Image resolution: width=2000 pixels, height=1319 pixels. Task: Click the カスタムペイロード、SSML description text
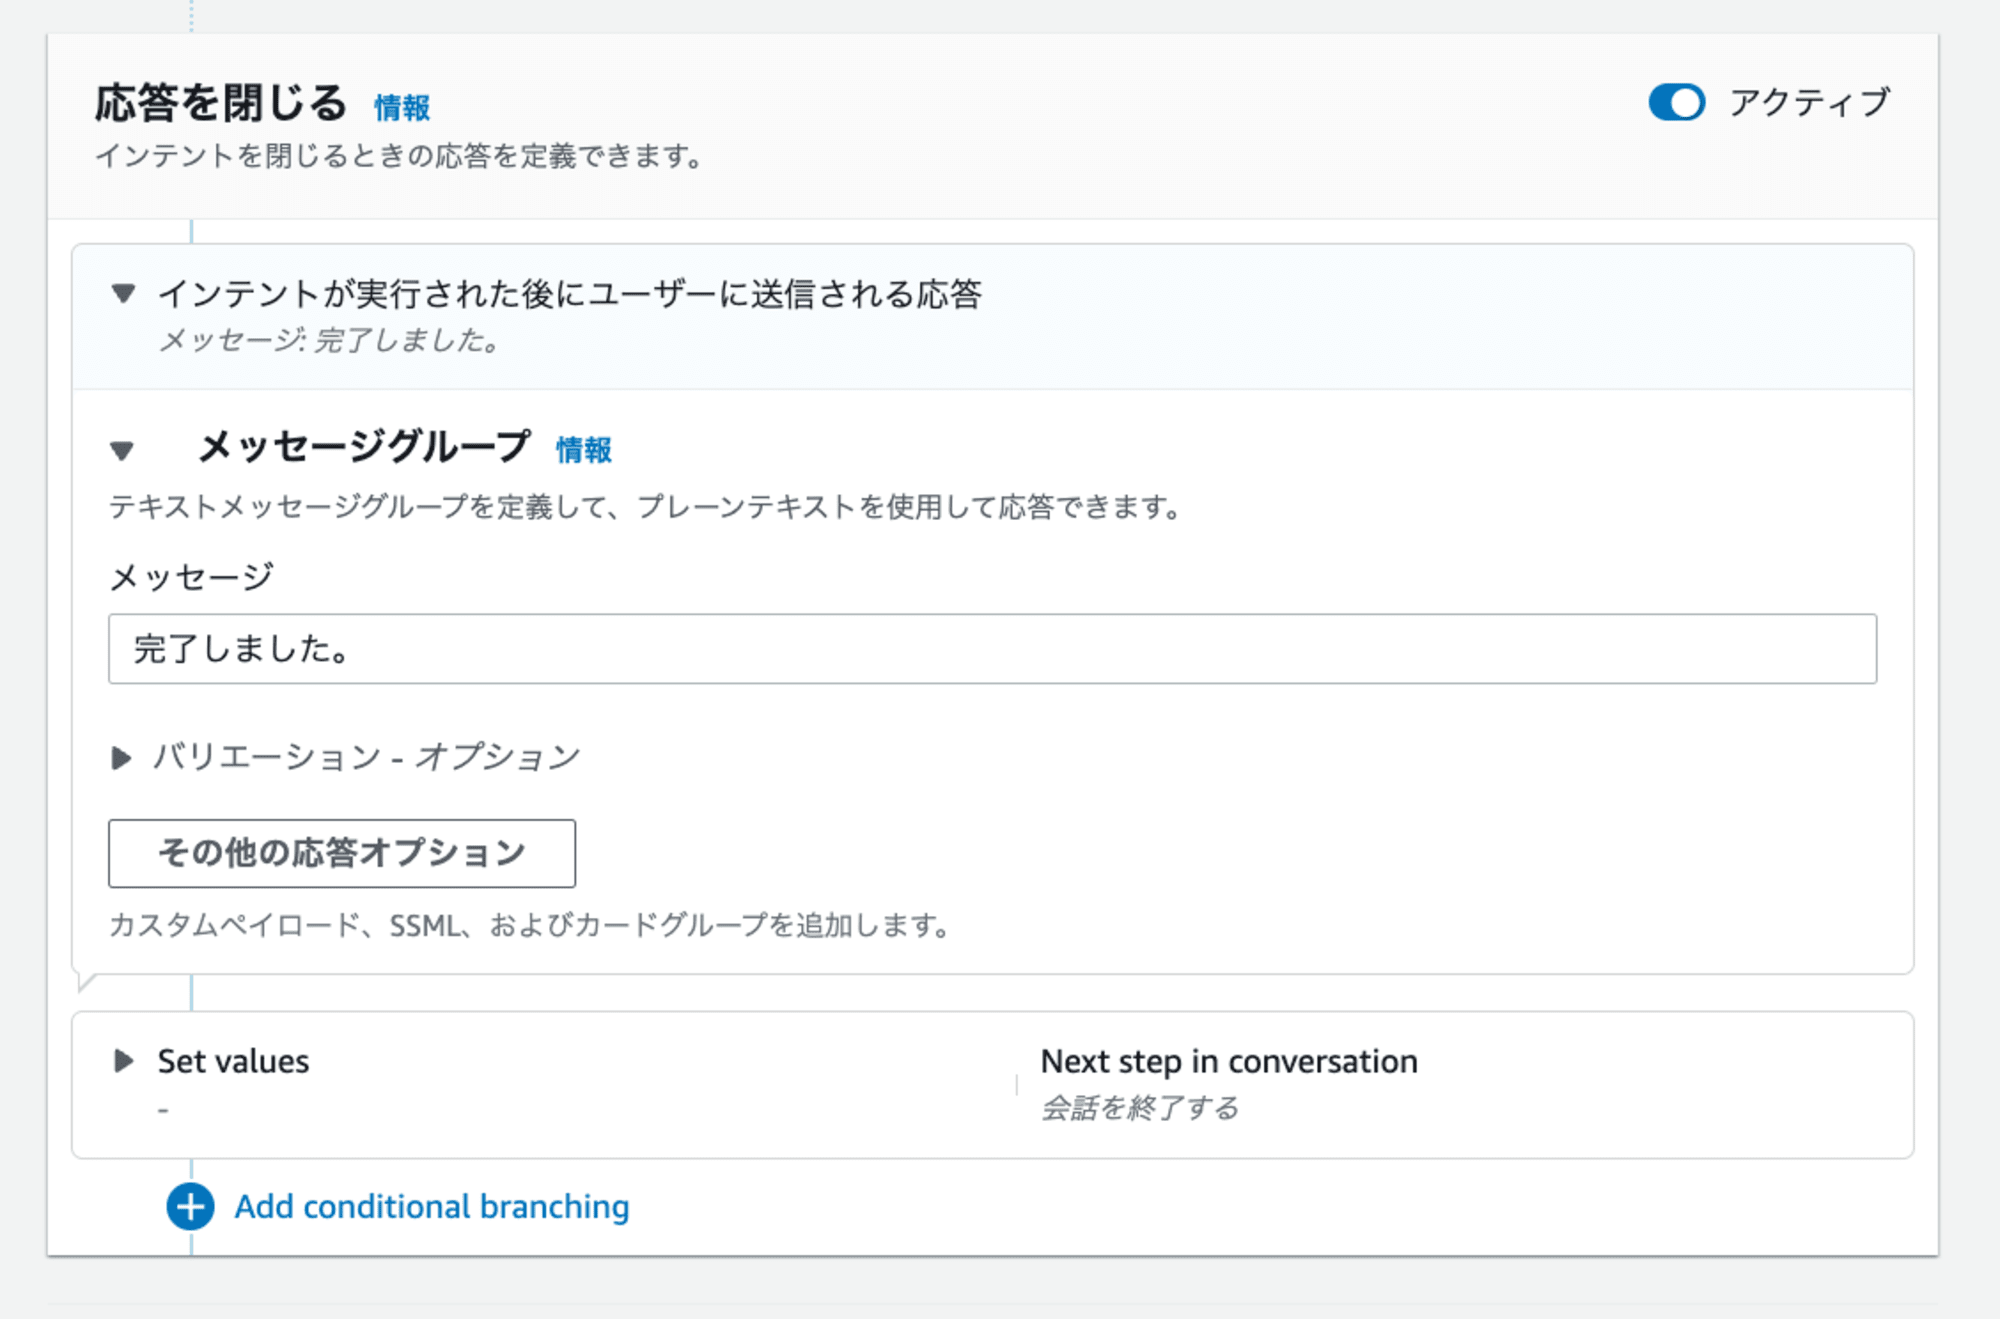click(530, 925)
